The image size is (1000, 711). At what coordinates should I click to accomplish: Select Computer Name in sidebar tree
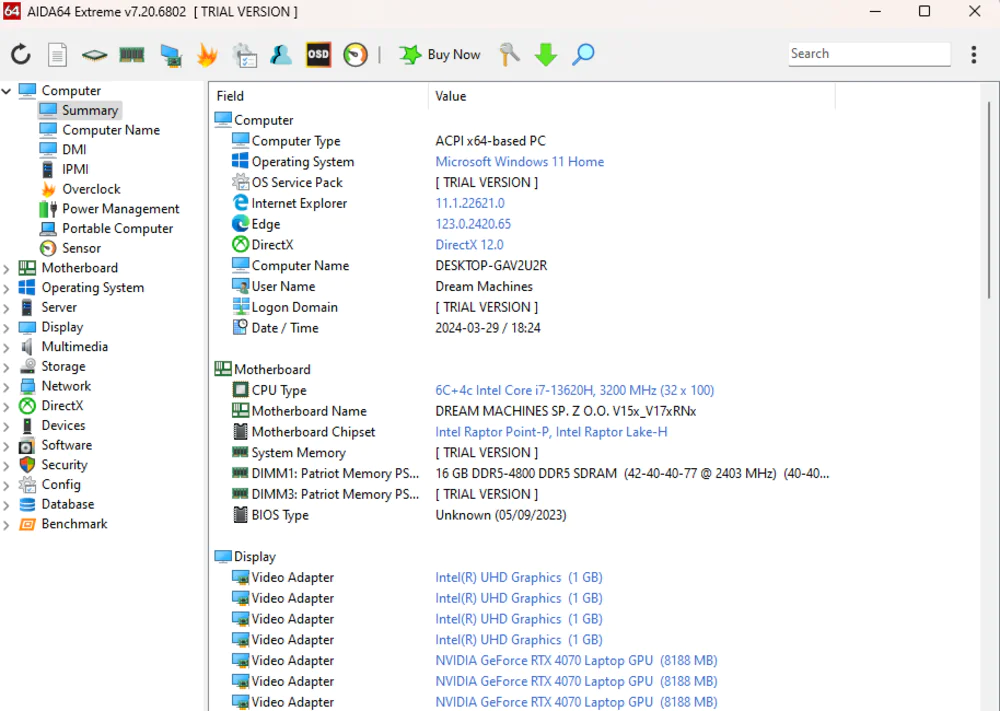point(99,130)
